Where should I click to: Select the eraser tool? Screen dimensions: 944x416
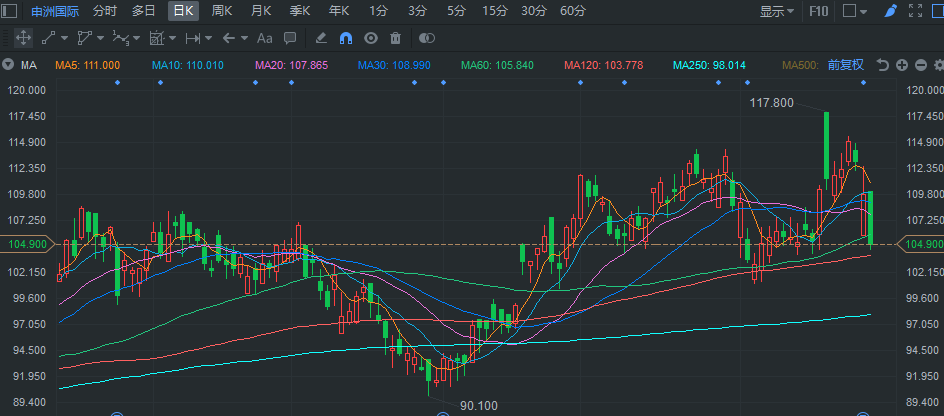[321, 38]
